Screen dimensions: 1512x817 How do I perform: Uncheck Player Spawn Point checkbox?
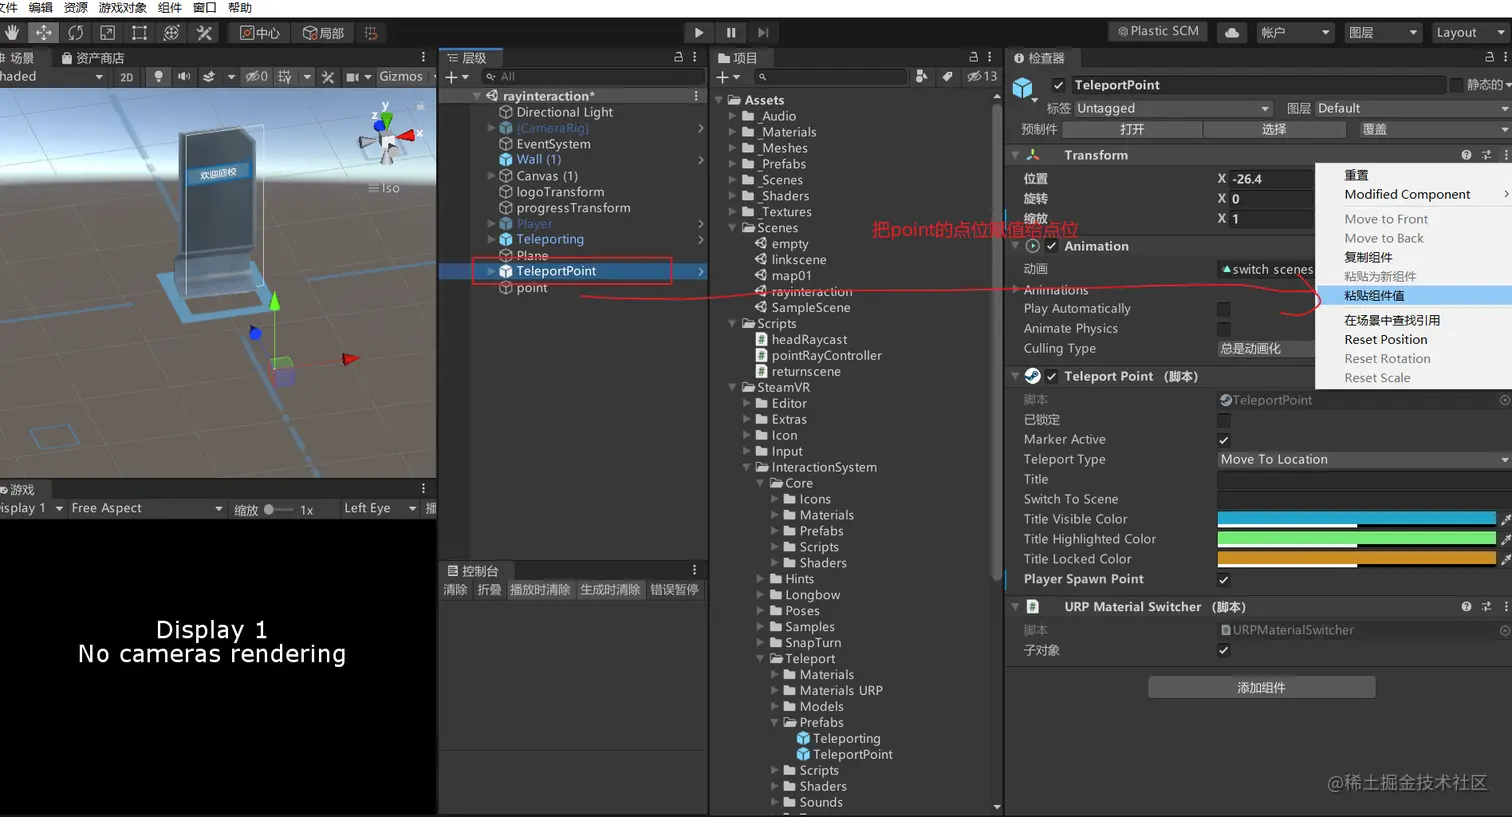1223,580
